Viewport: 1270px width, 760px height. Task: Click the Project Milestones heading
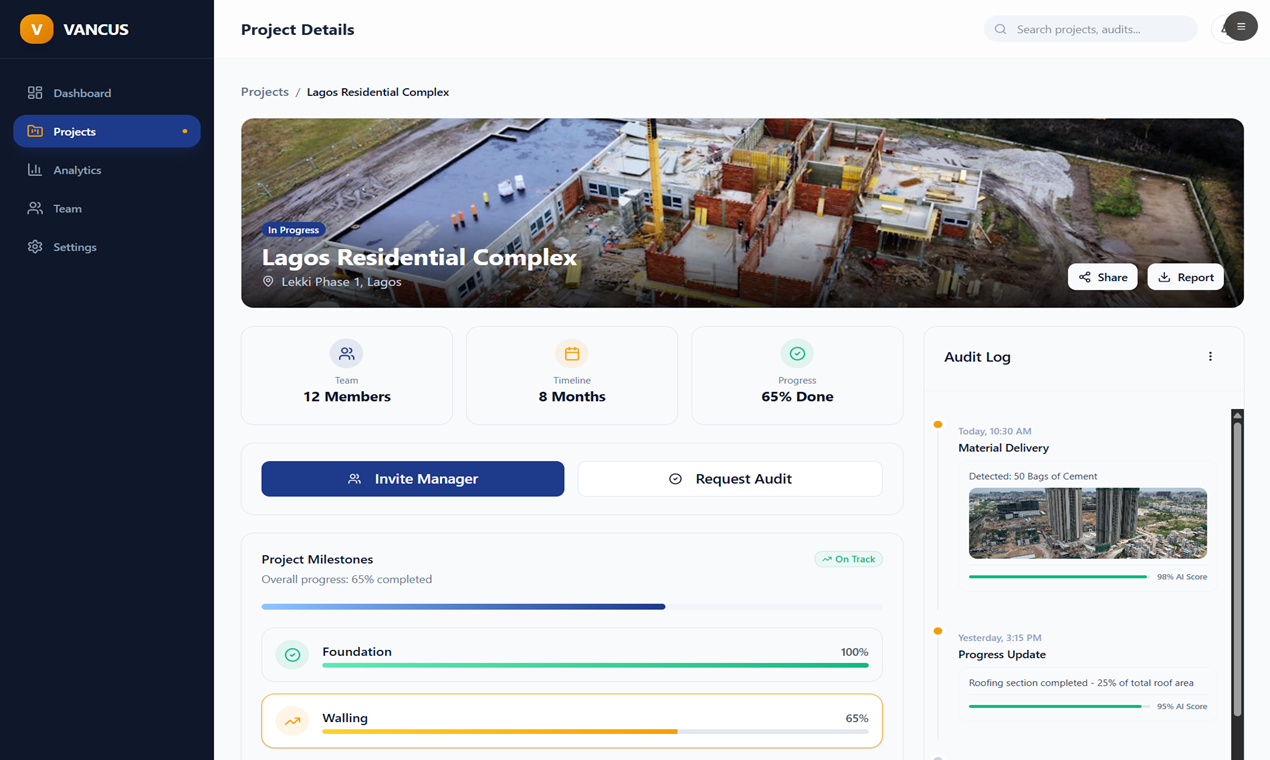317,559
